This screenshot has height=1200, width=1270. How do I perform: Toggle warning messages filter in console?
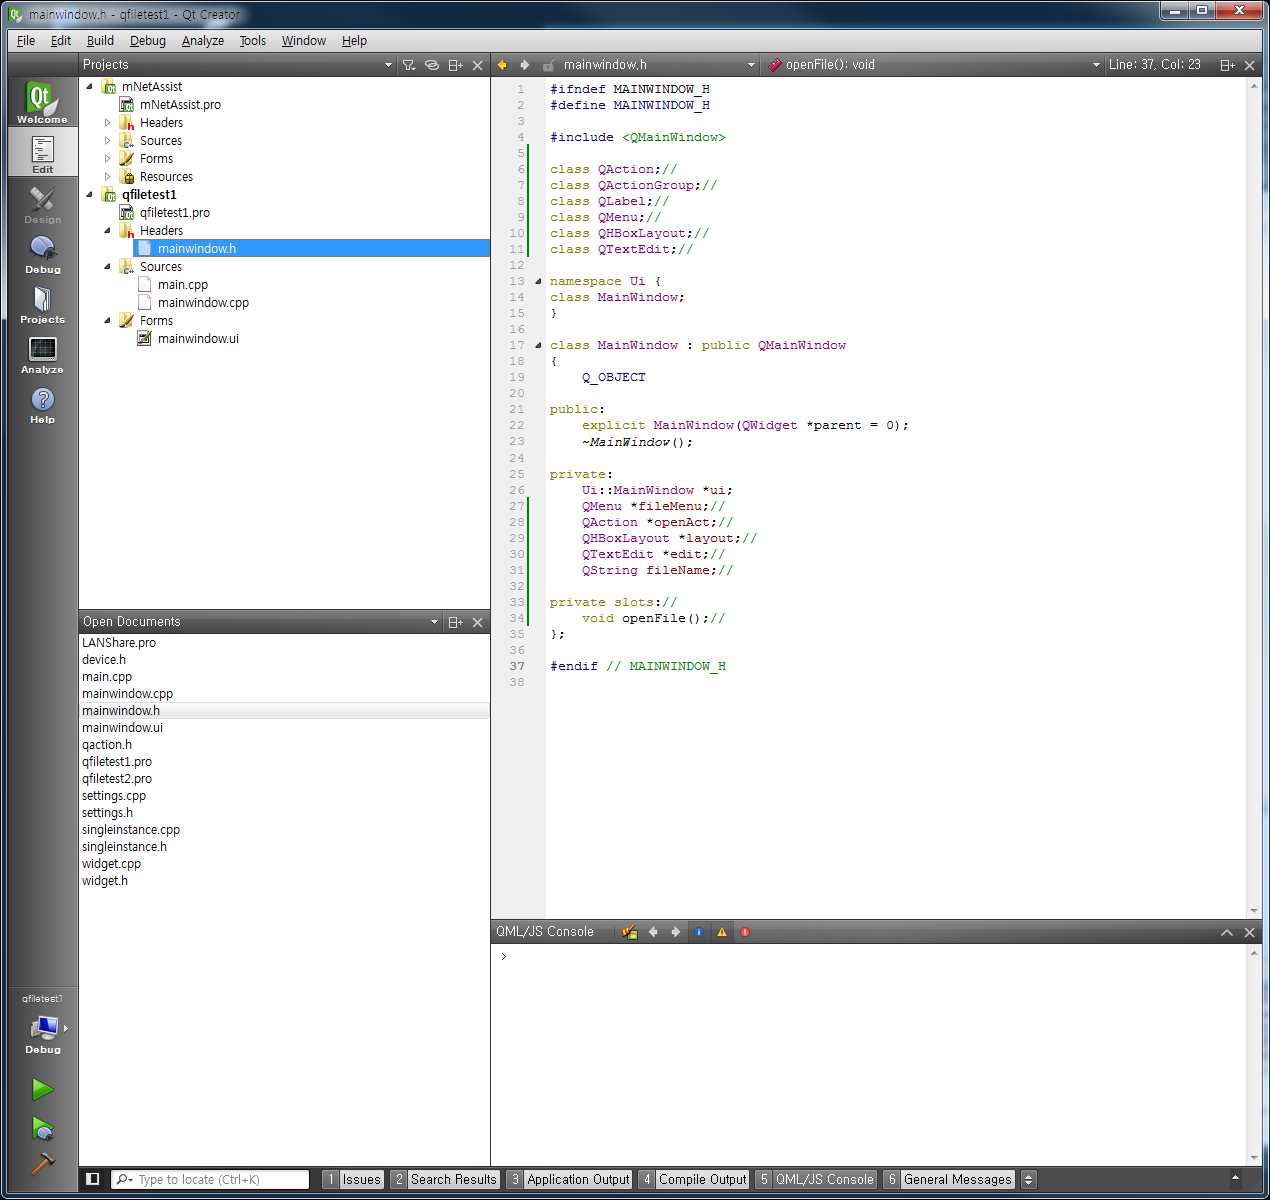point(722,932)
